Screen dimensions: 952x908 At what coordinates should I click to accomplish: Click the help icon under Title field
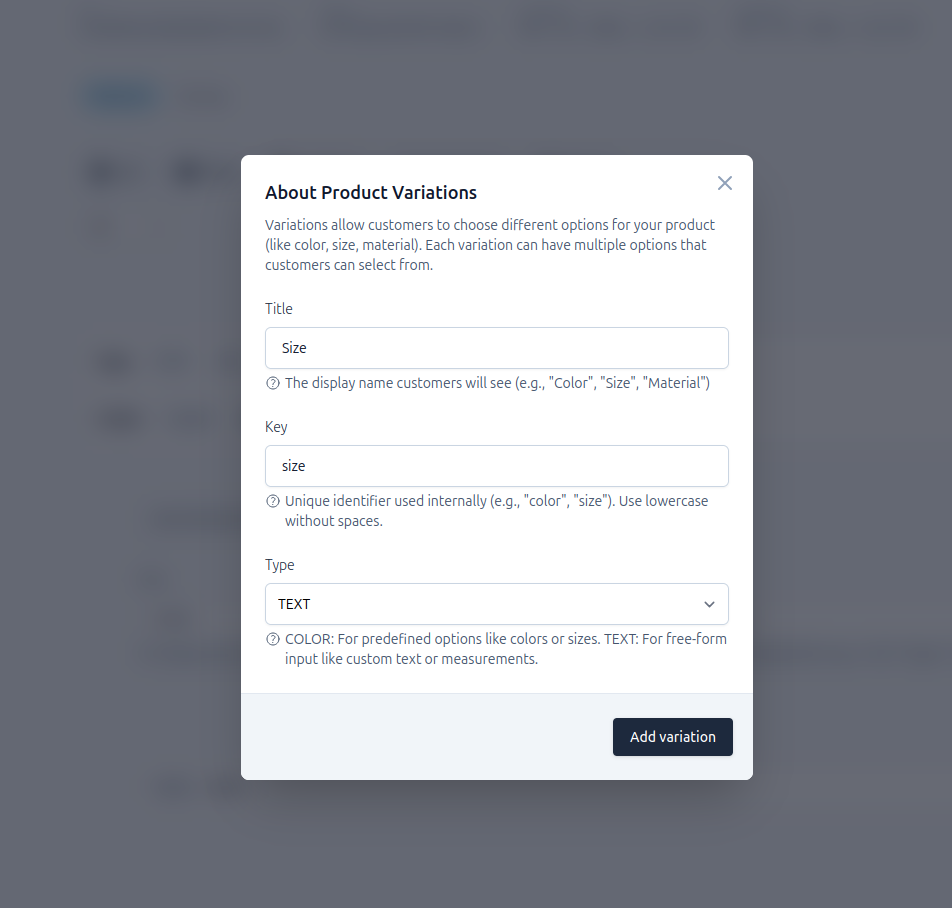[273, 383]
